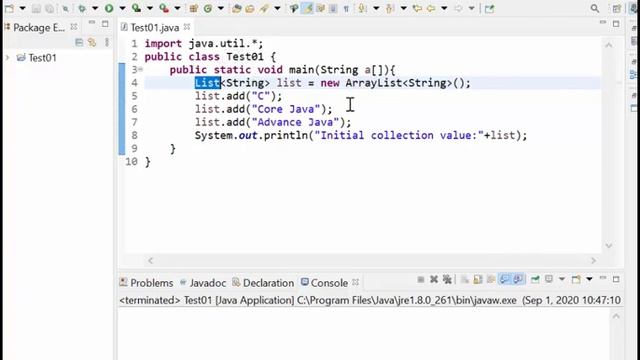Click the Pin Console icon

[x=535, y=279]
